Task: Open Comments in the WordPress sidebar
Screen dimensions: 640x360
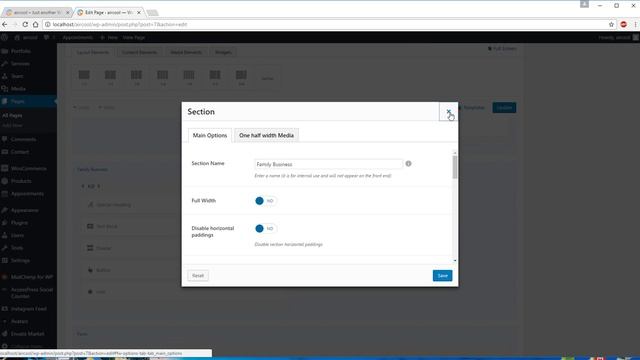Action: [23, 140]
